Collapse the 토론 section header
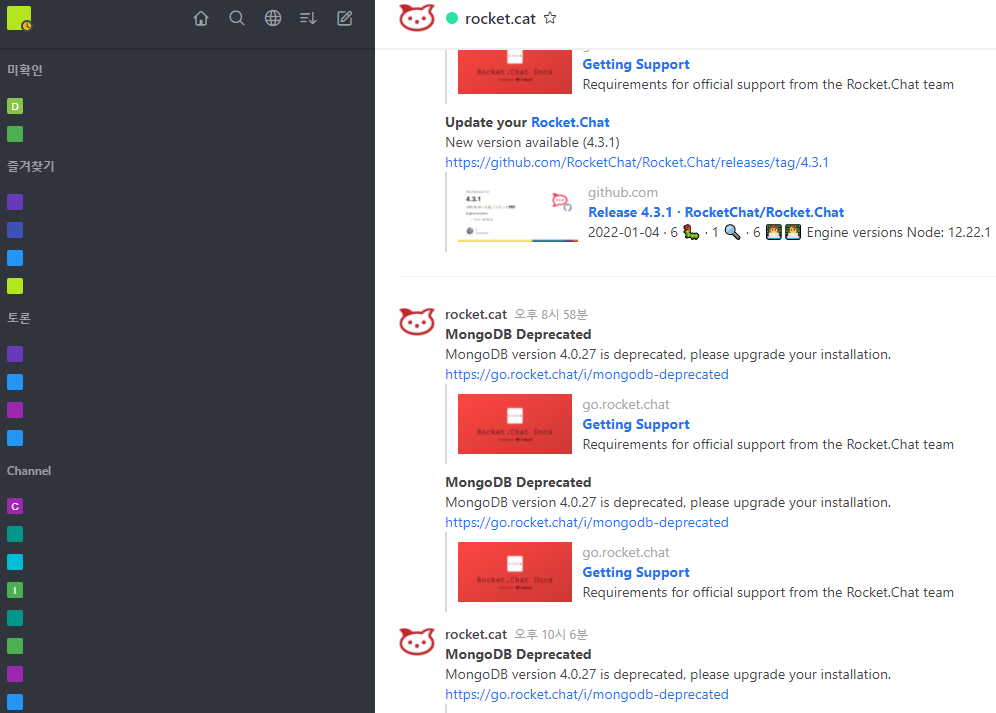Viewport: 996px width, 713px height. tap(19, 318)
